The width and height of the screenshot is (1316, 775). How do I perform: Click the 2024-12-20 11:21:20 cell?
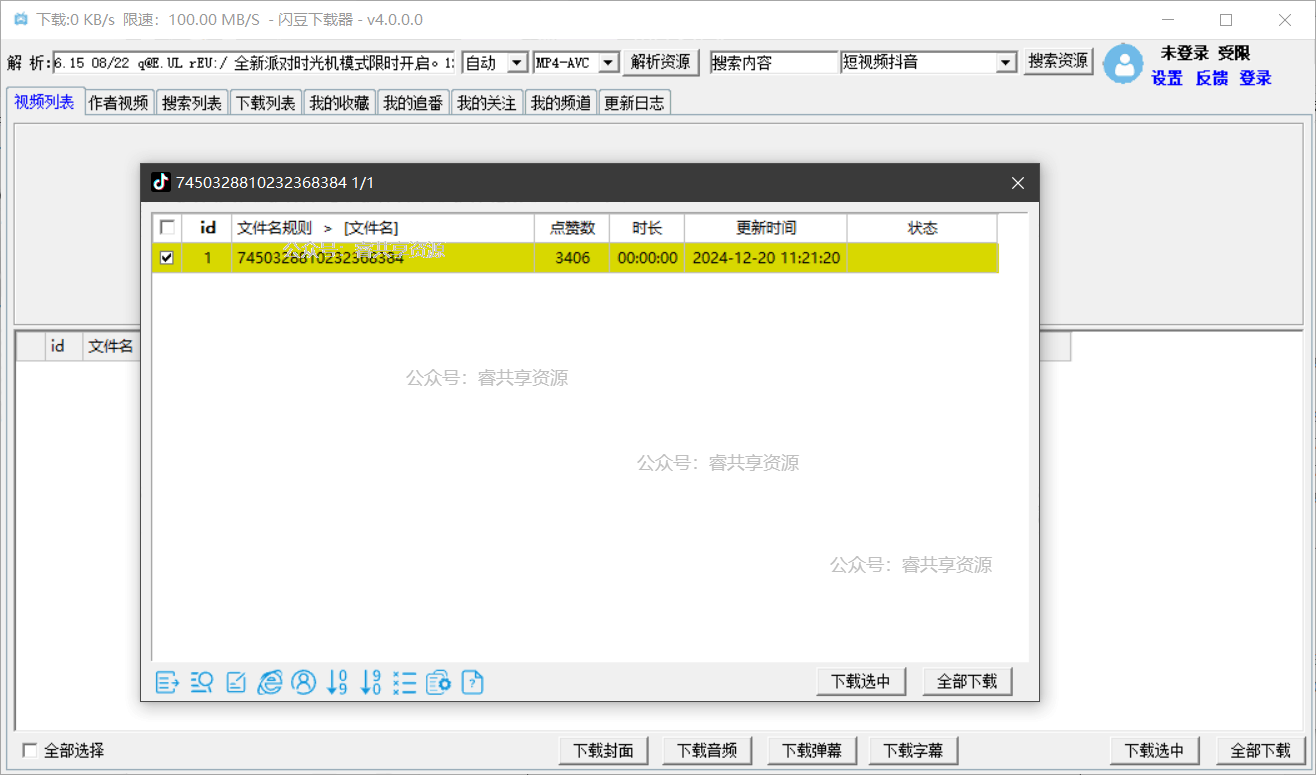[766, 258]
